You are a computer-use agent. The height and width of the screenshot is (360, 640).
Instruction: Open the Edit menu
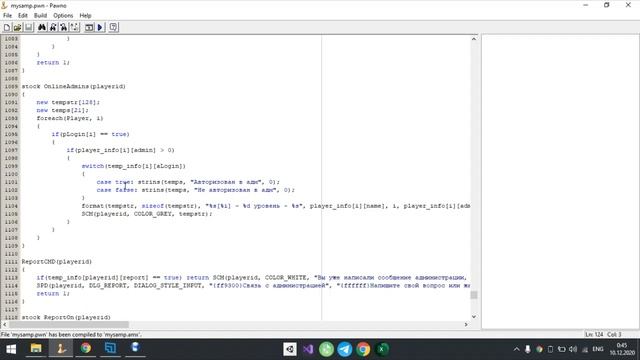tap(23, 16)
